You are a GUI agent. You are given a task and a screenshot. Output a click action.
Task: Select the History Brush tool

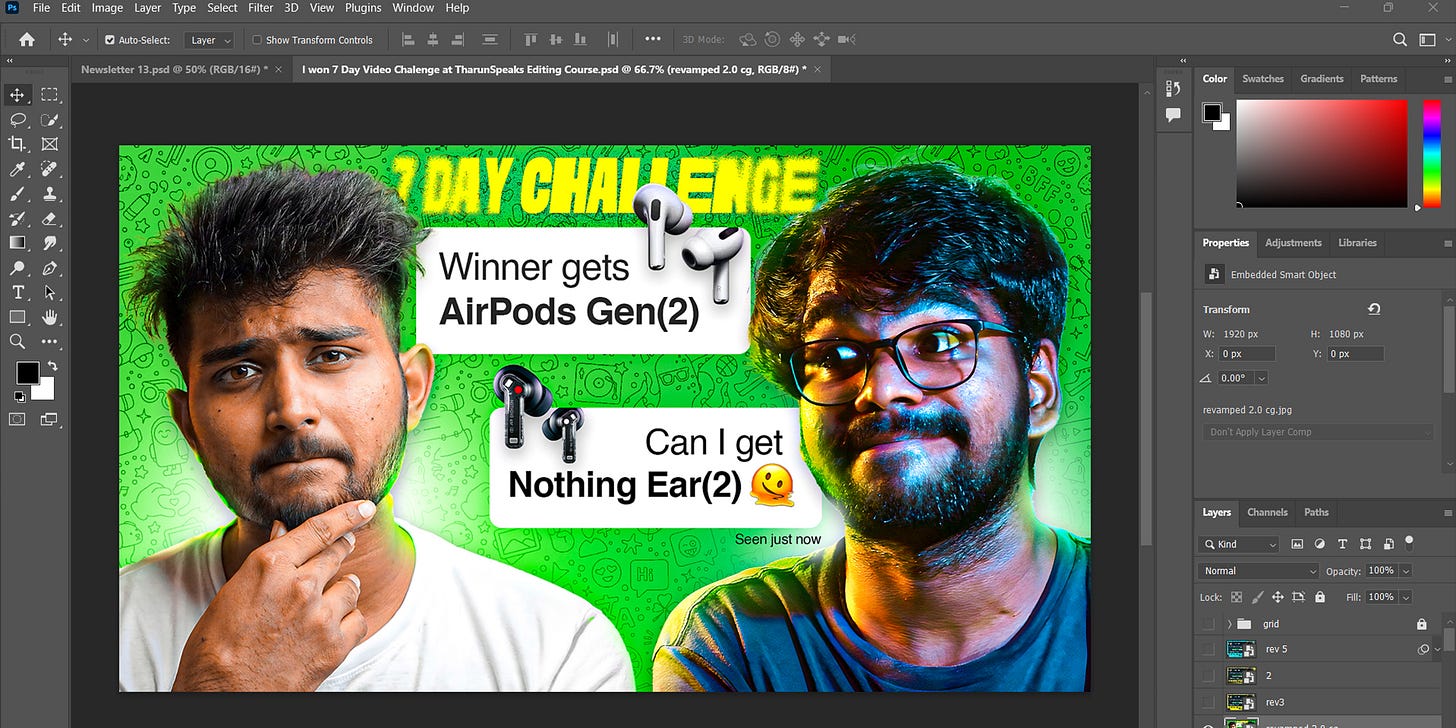tap(18, 218)
